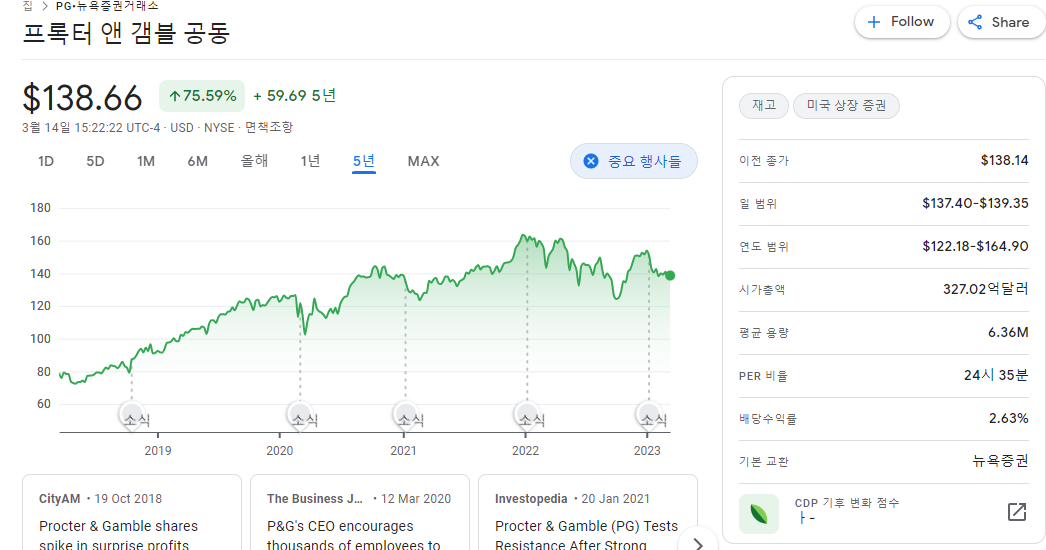Click the + 59.69 5년 change text
Screen dimensions: 1046x550
294,95
